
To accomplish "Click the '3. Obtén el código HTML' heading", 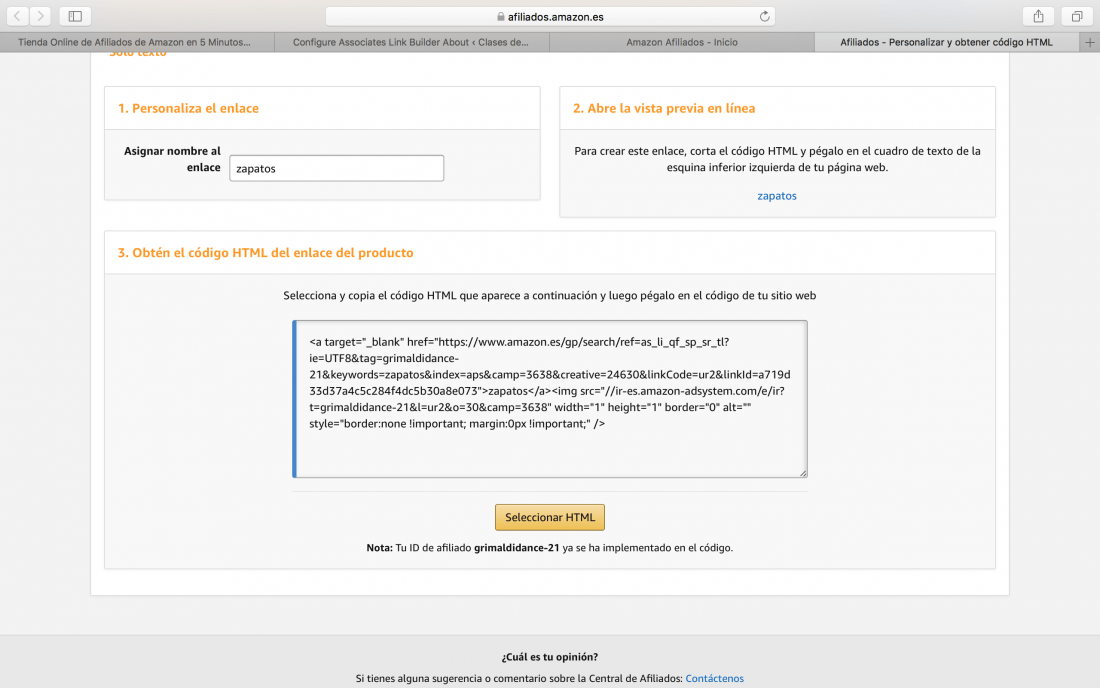I will [265, 252].
